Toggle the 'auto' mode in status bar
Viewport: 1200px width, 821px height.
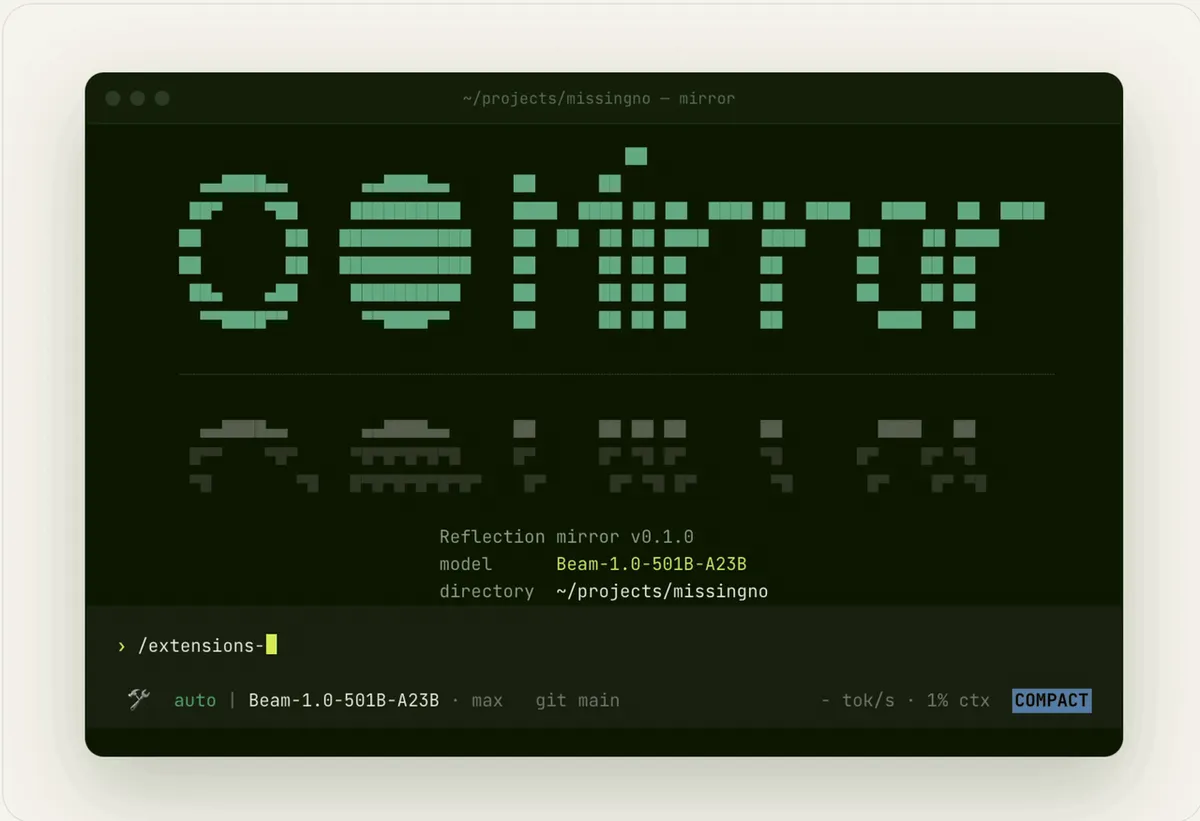tap(195, 700)
